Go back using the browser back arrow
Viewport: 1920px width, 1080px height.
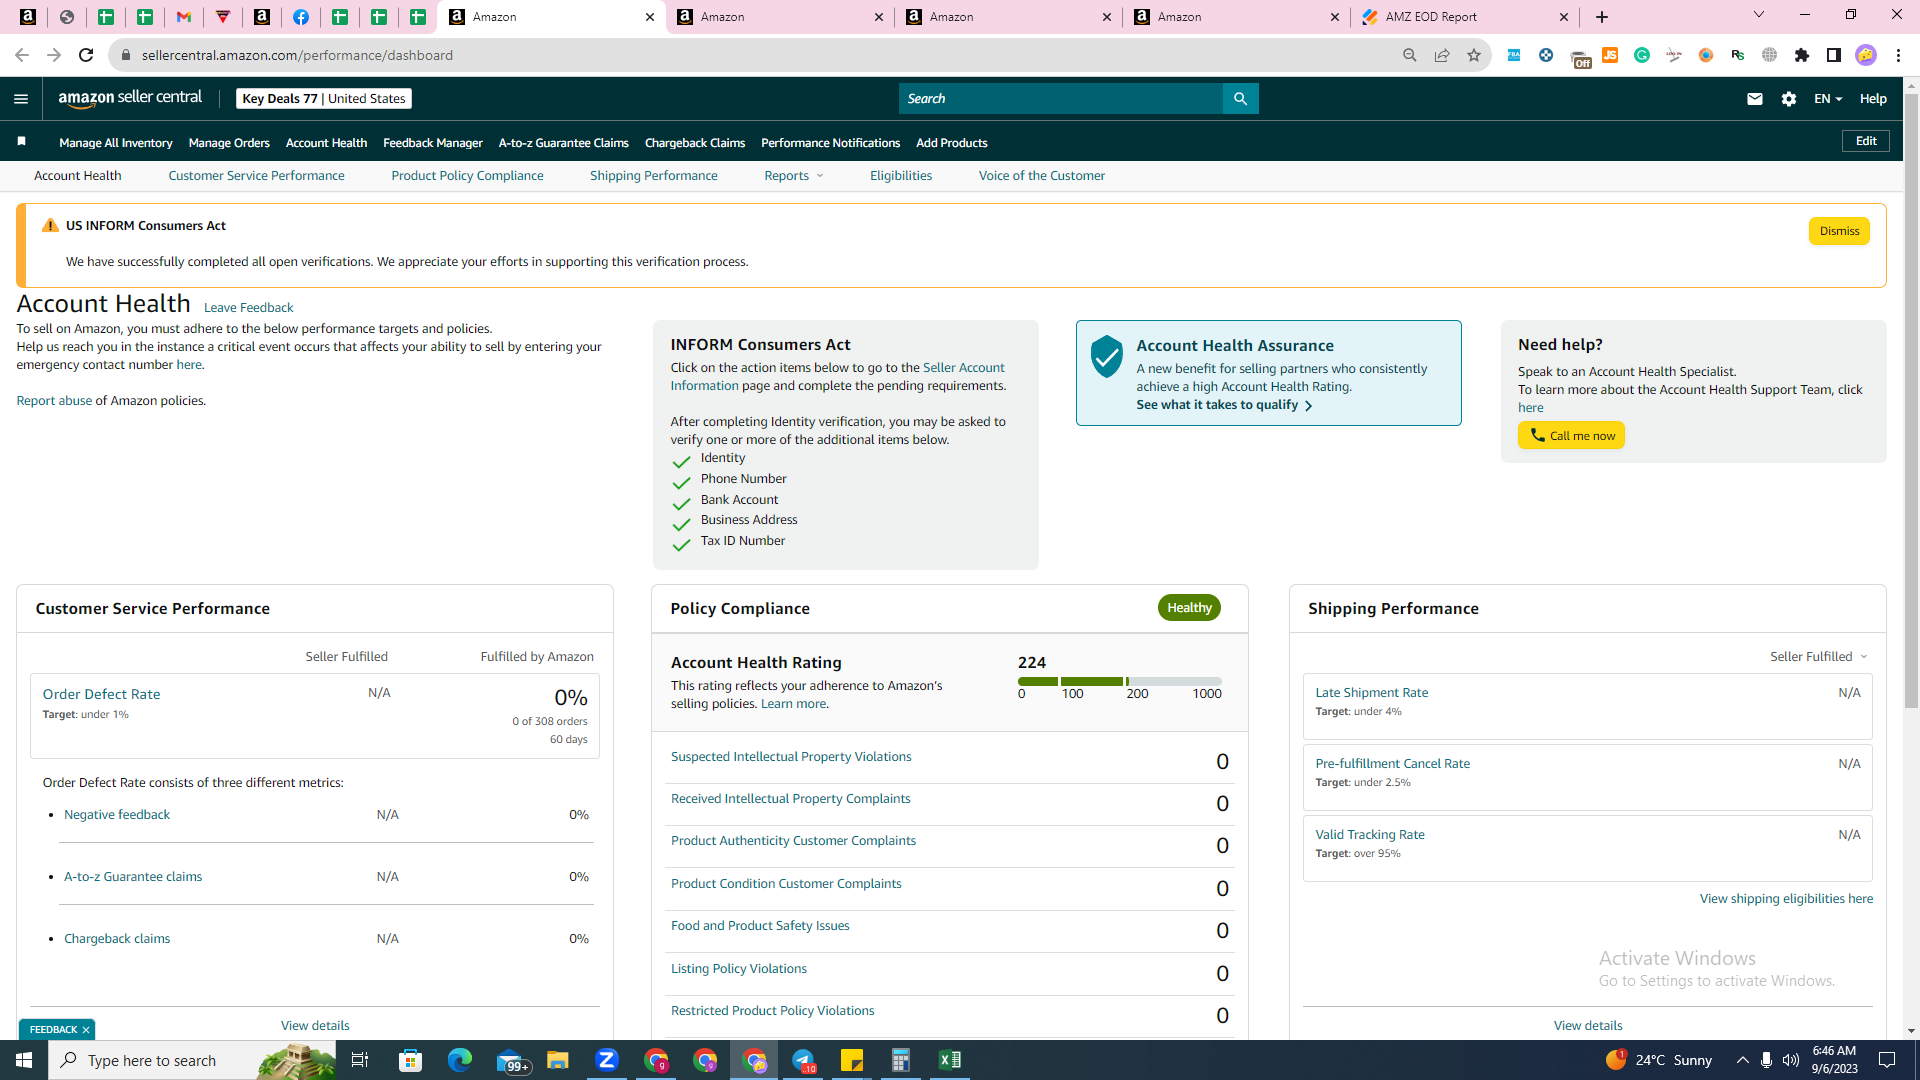click(22, 55)
